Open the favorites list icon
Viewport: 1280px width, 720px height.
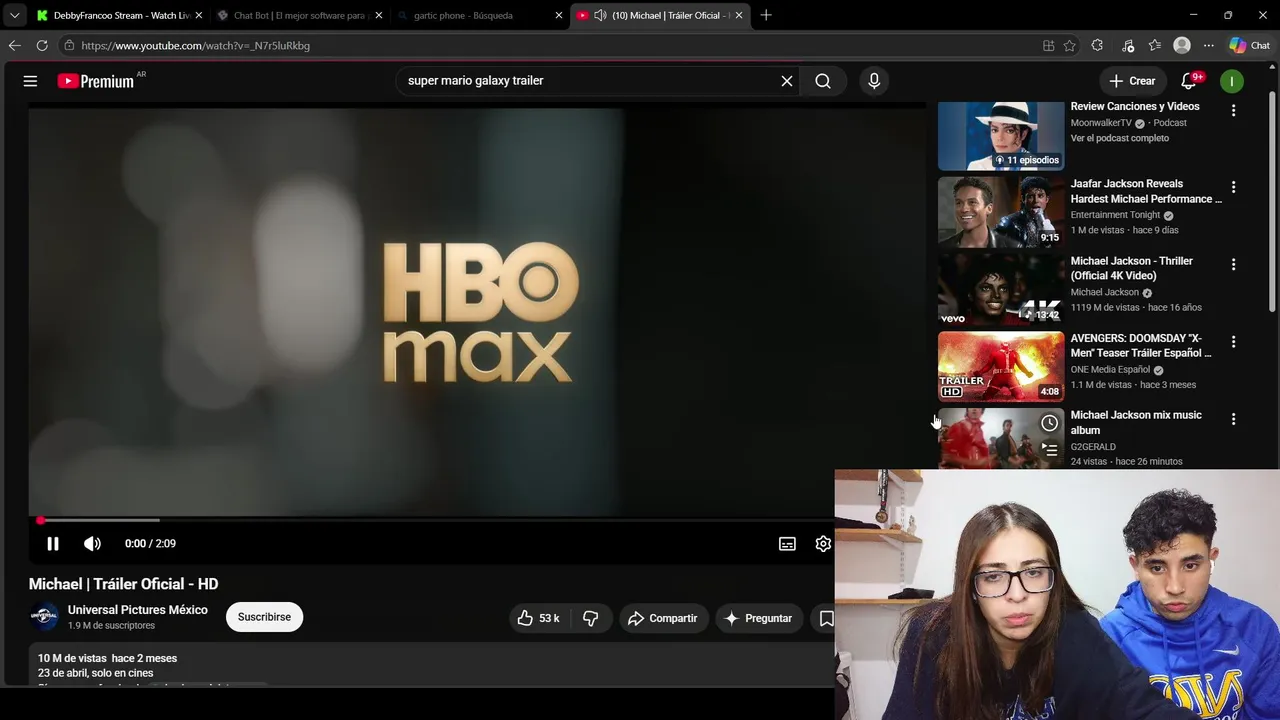pyautogui.click(x=1155, y=45)
